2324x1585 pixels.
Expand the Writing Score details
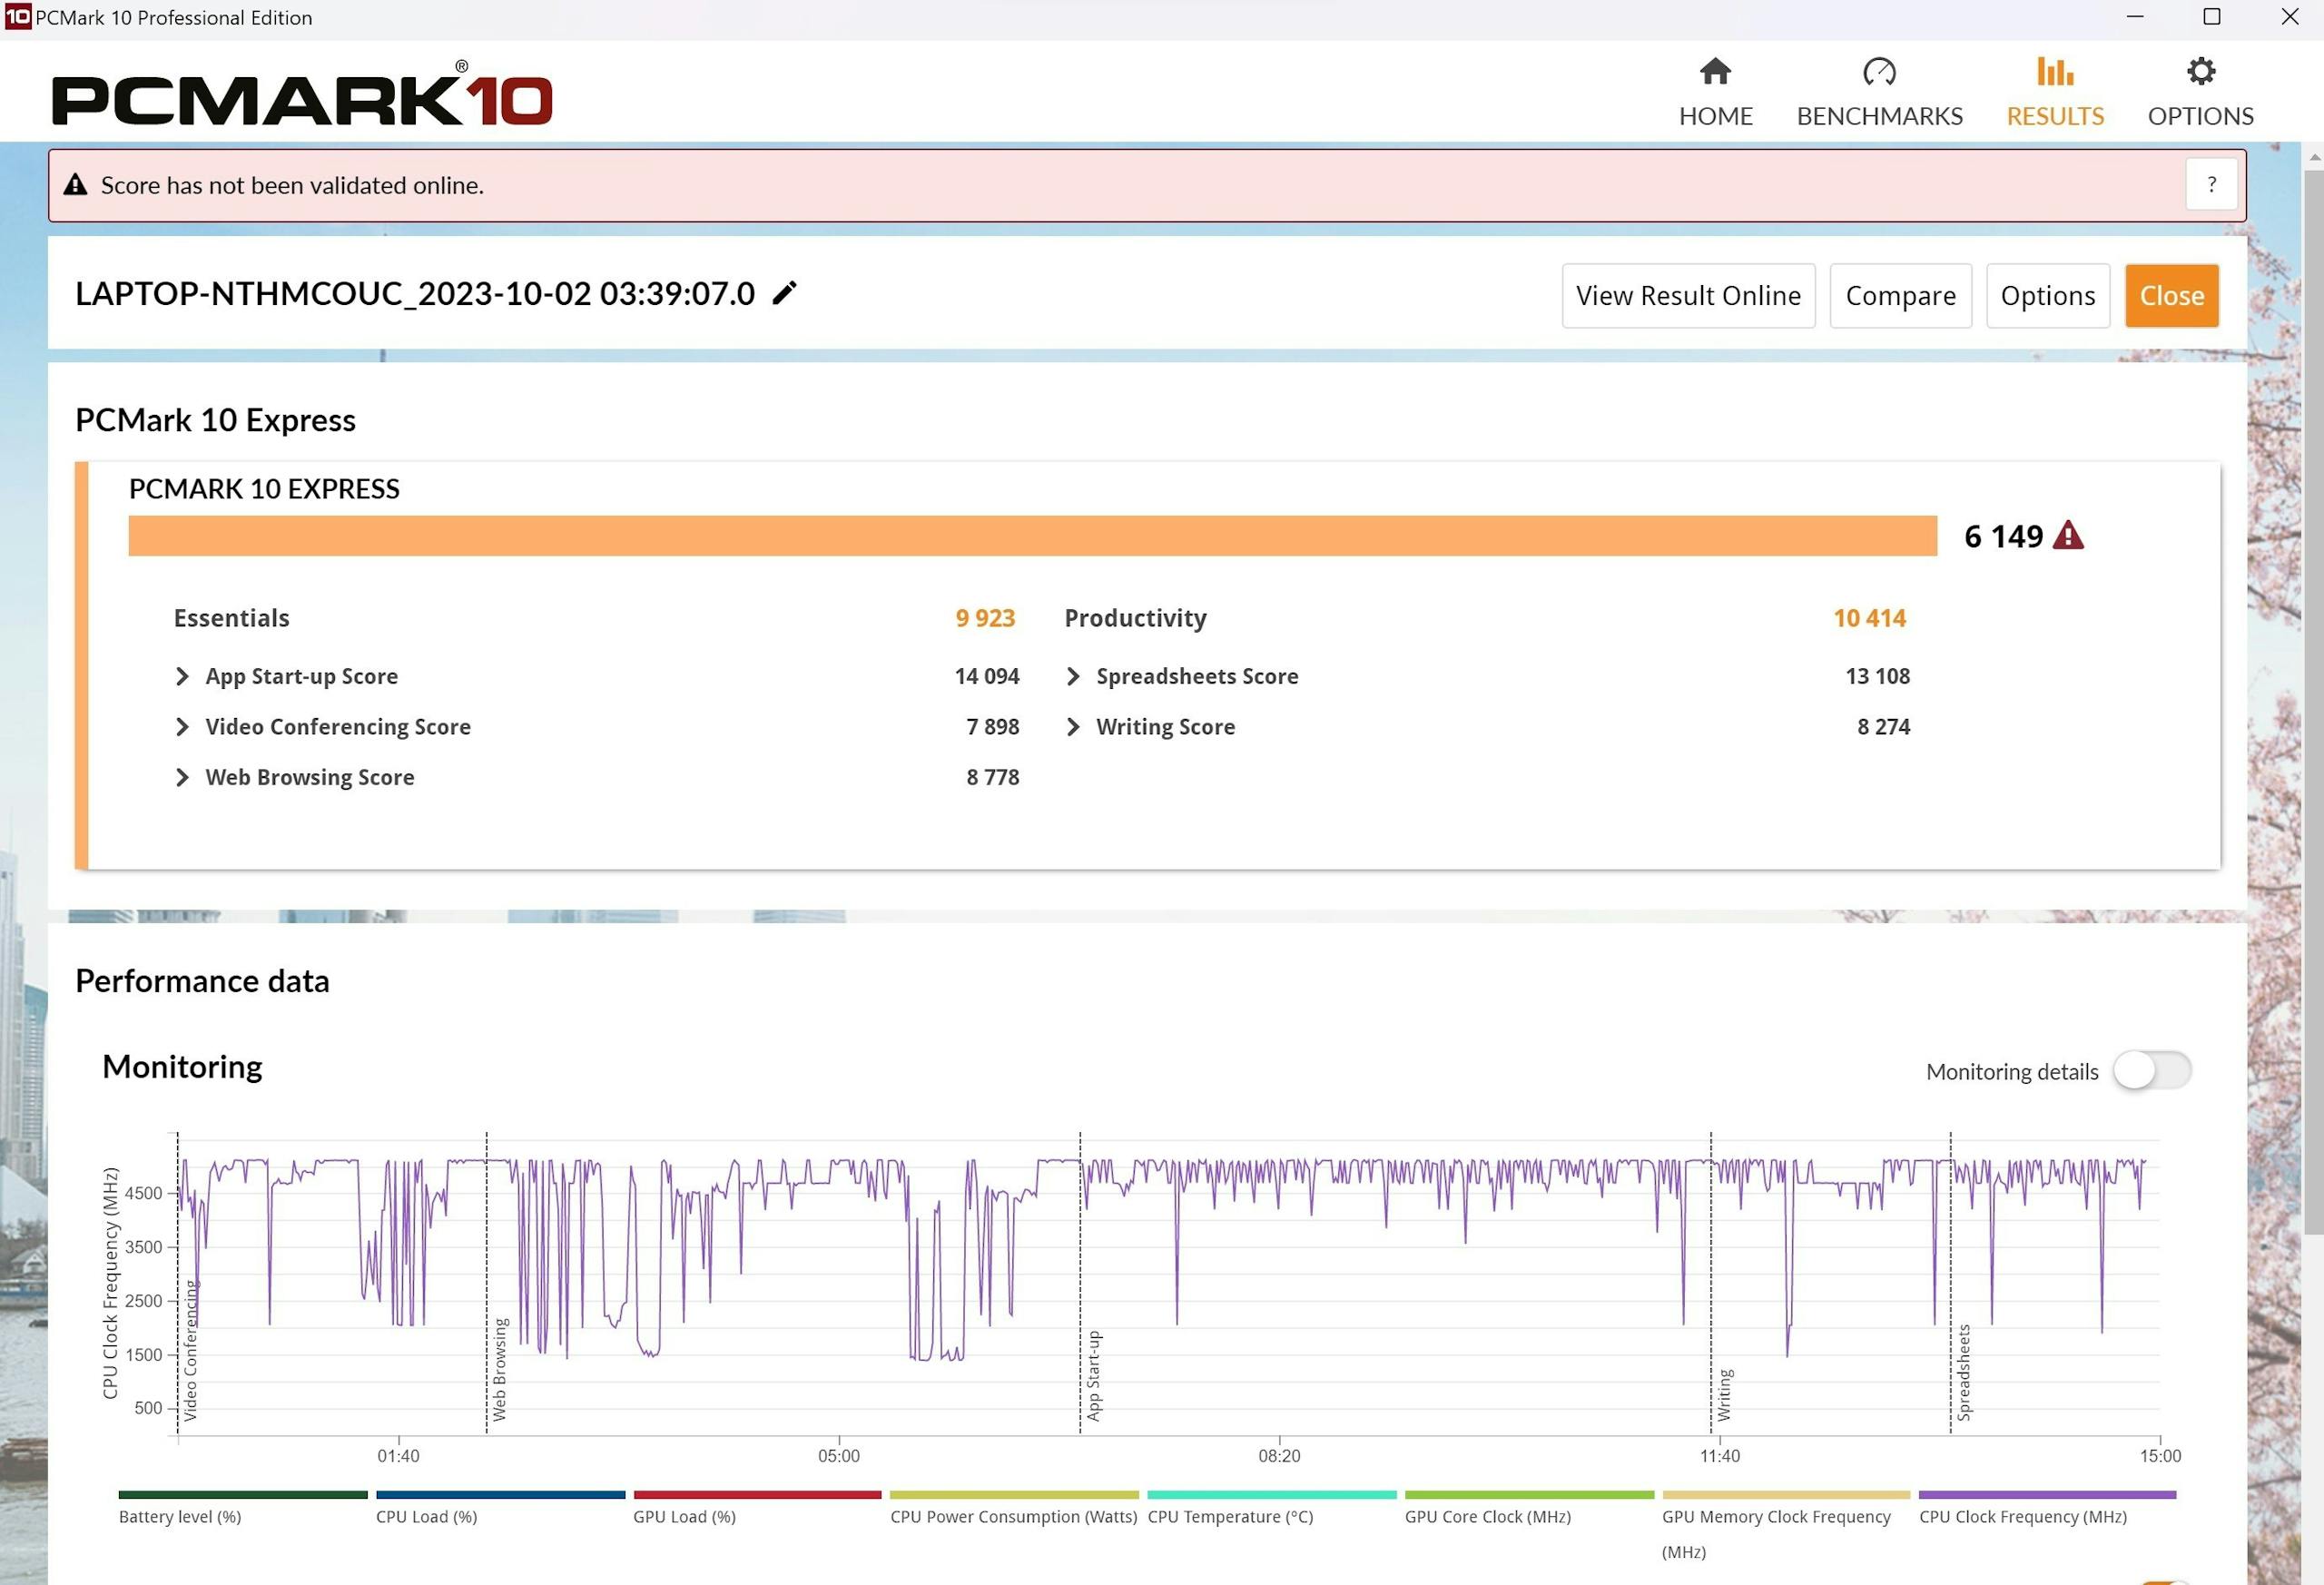(1073, 727)
